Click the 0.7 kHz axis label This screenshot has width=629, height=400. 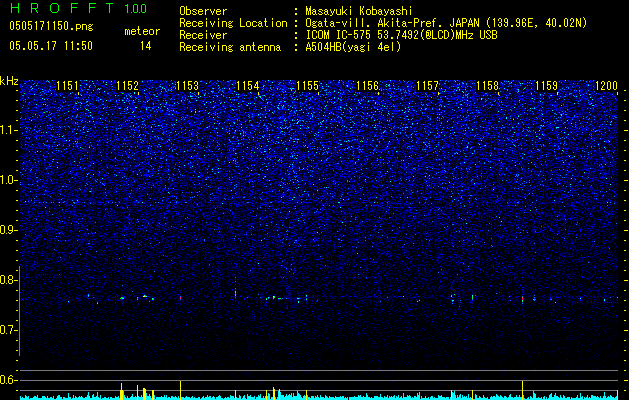click(9, 330)
